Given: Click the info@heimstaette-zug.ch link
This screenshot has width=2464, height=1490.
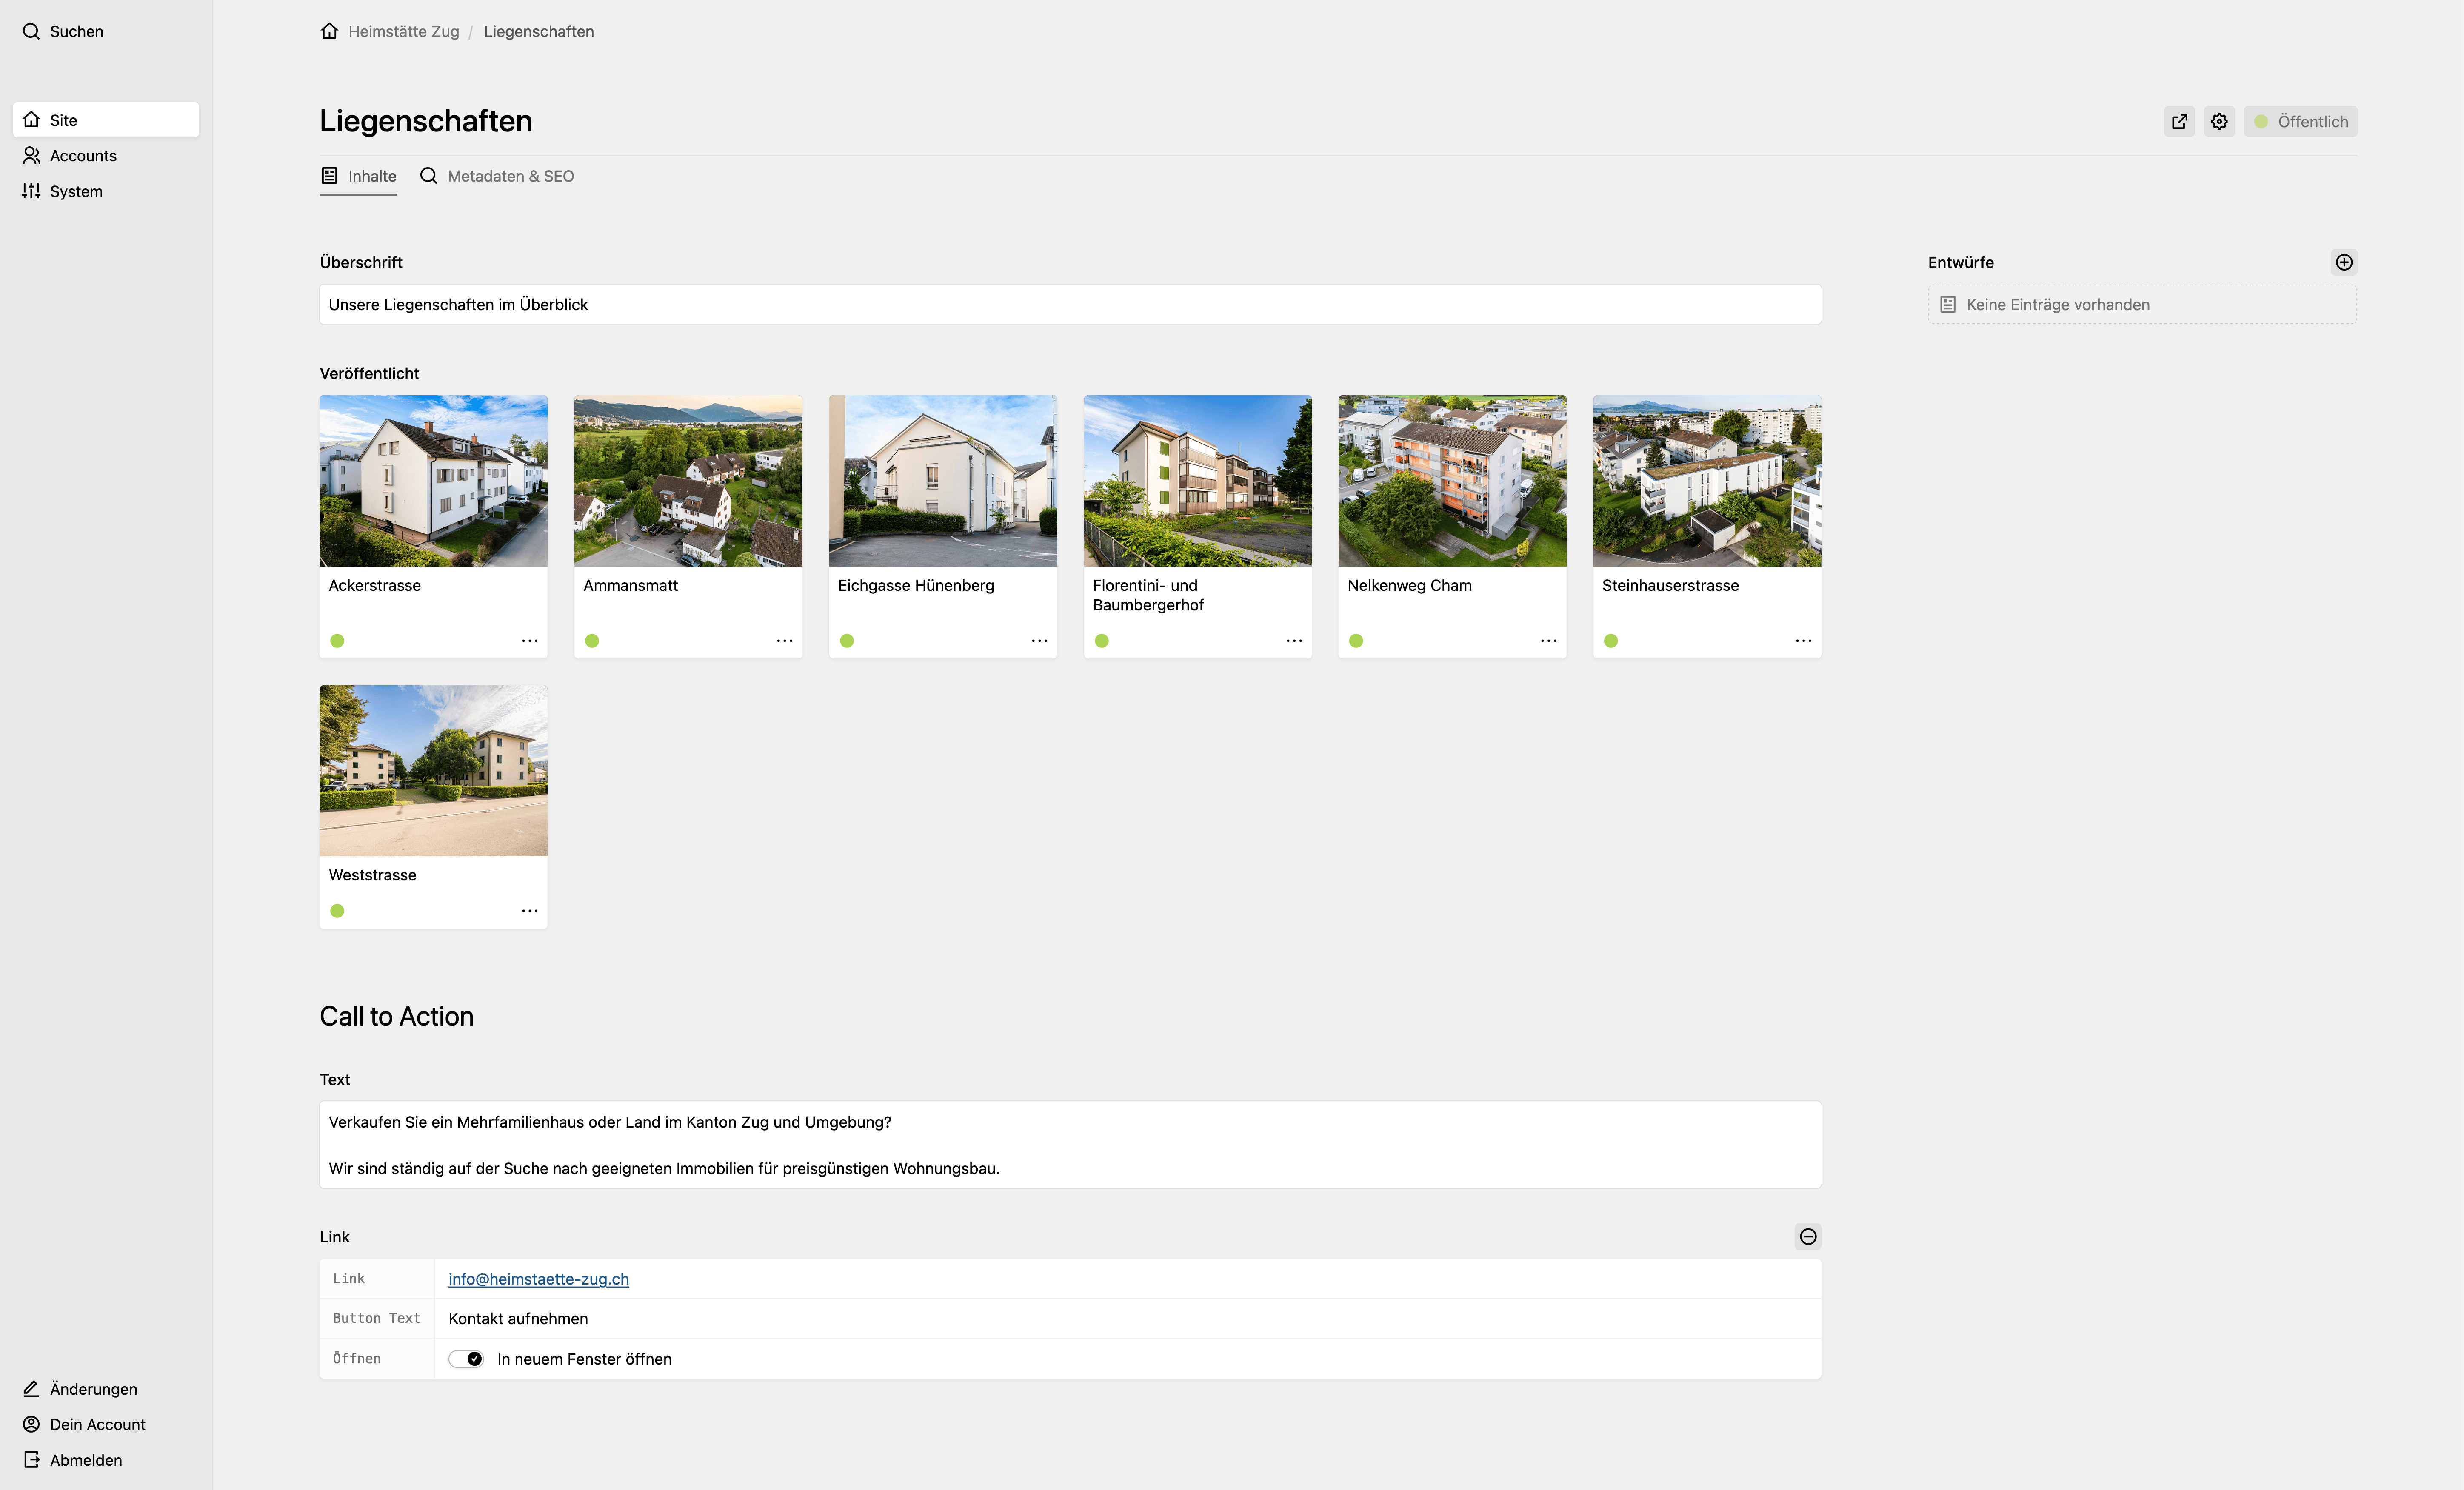Looking at the screenshot, I should pos(539,1279).
